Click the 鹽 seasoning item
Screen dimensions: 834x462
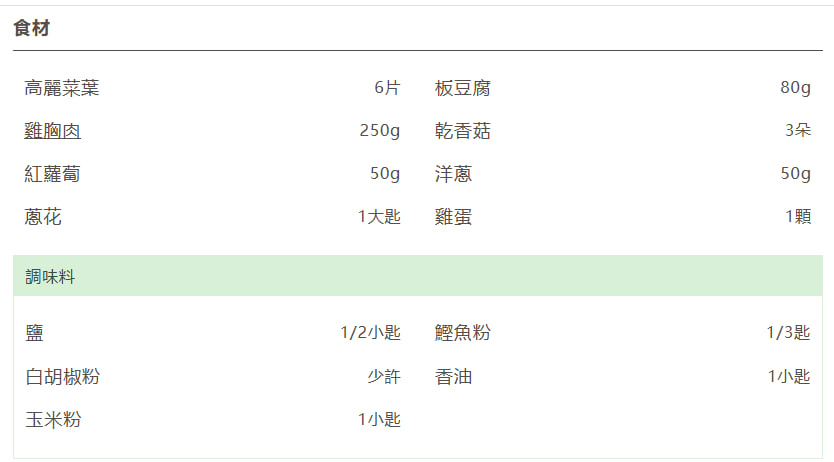click(34, 333)
